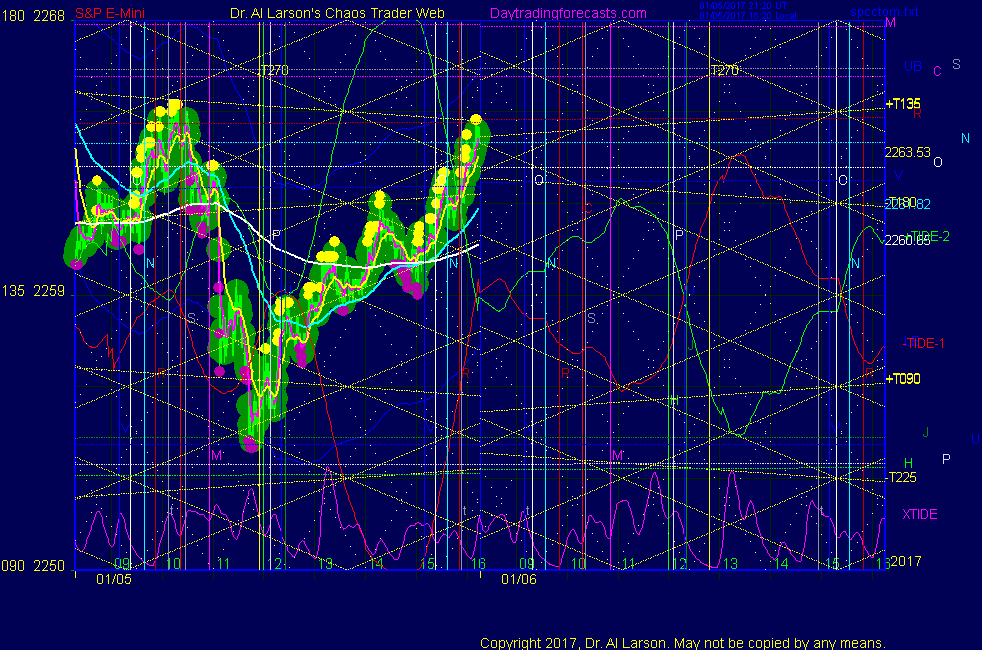Click the white P symbol in right margin

pyautogui.click(x=946, y=458)
